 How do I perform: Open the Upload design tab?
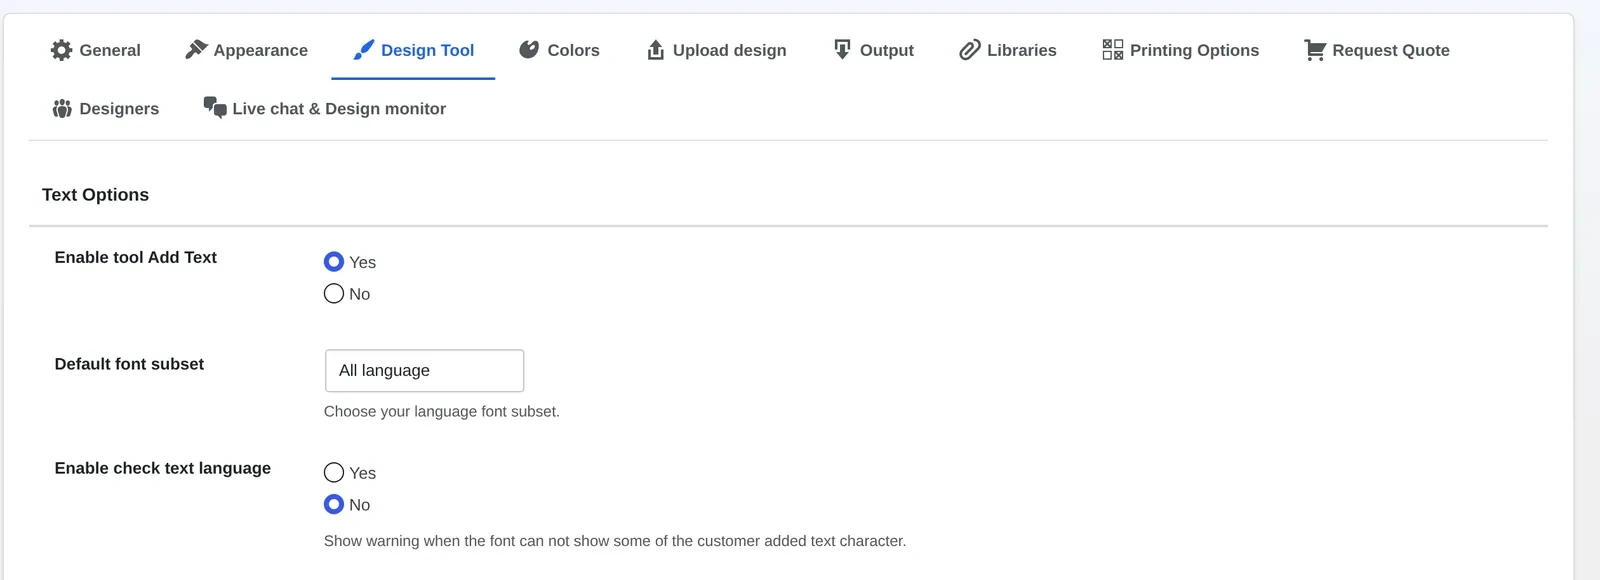pos(716,50)
